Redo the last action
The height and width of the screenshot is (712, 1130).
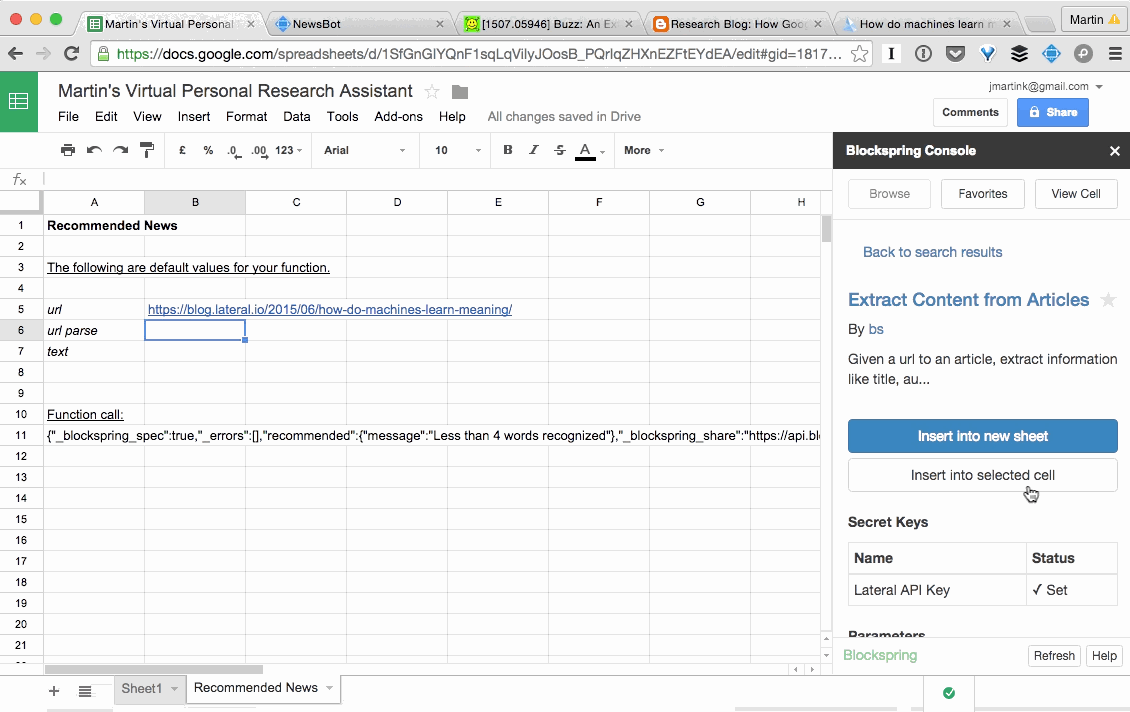[120, 150]
